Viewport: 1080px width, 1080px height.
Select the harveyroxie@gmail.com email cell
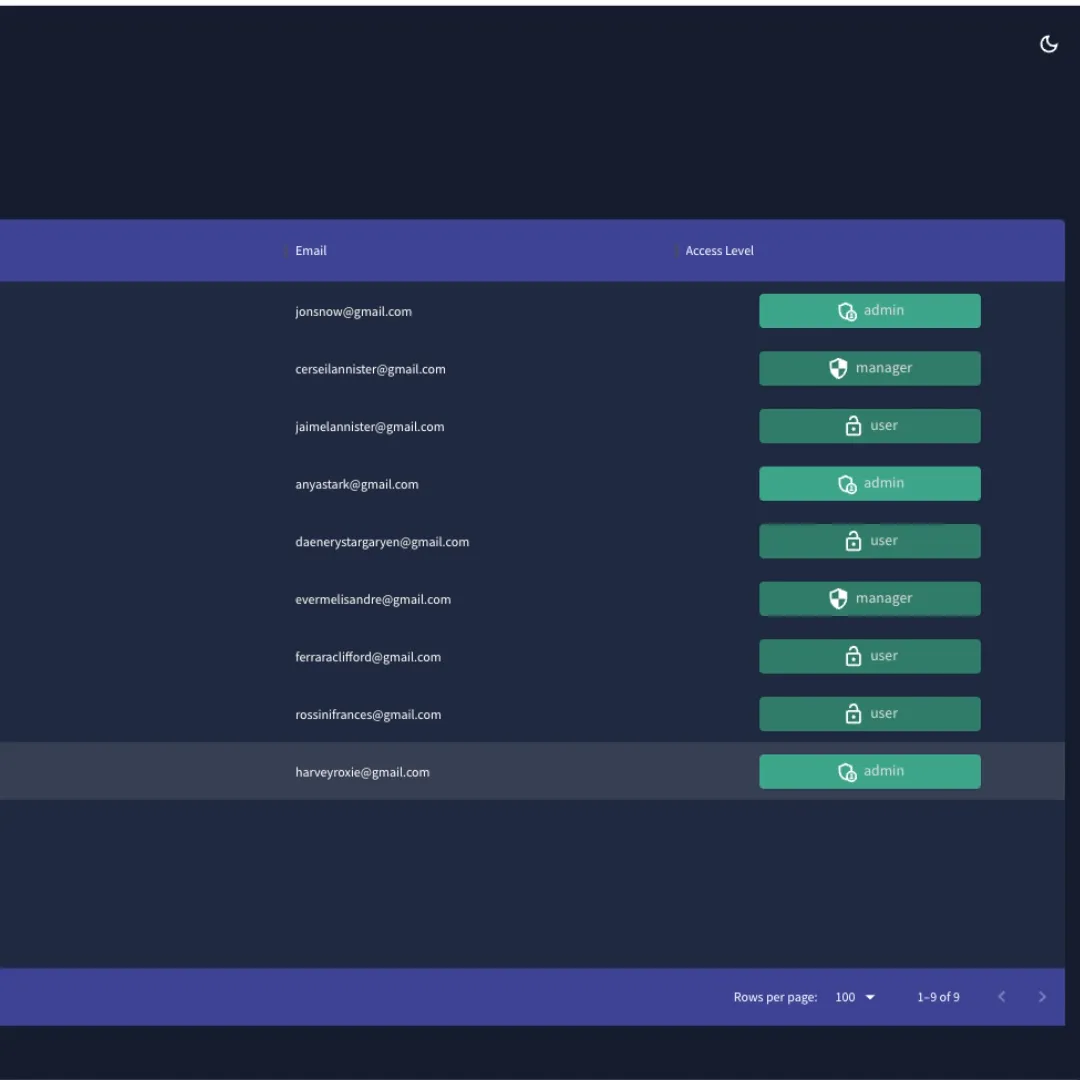click(x=362, y=772)
